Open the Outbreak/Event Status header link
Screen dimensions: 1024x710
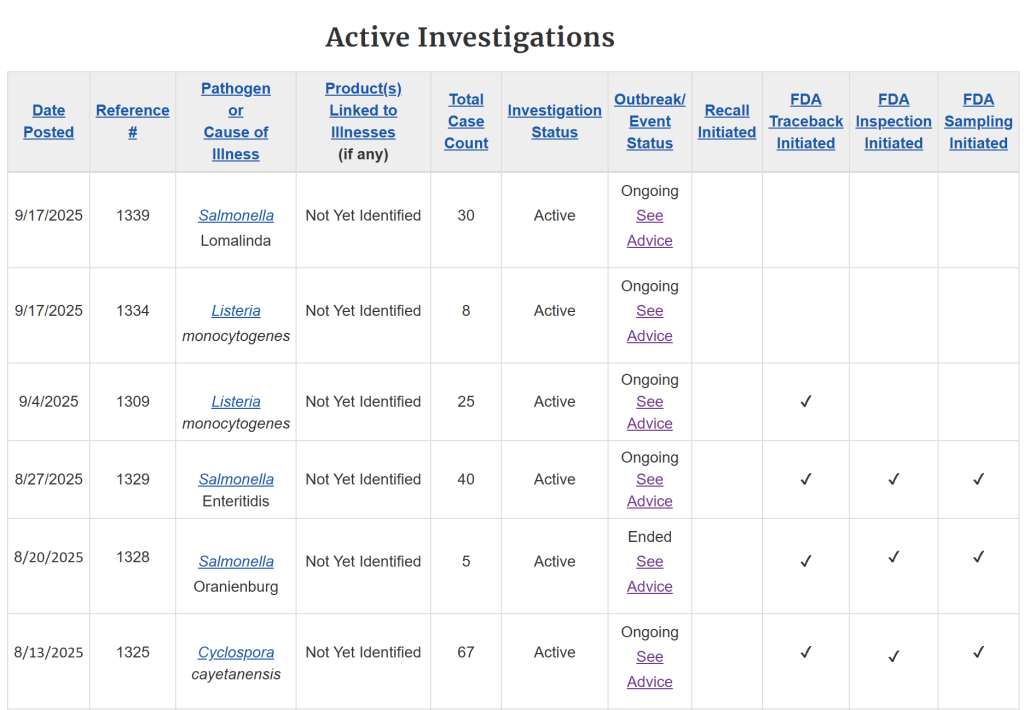[x=649, y=121]
